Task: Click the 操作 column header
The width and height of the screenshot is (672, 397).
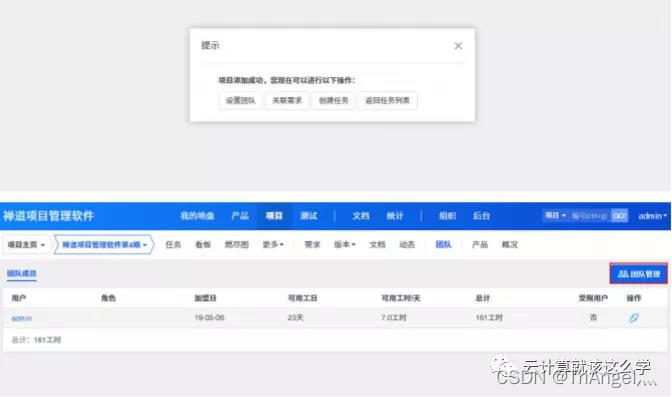Action: pyautogui.click(x=634, y=298)
